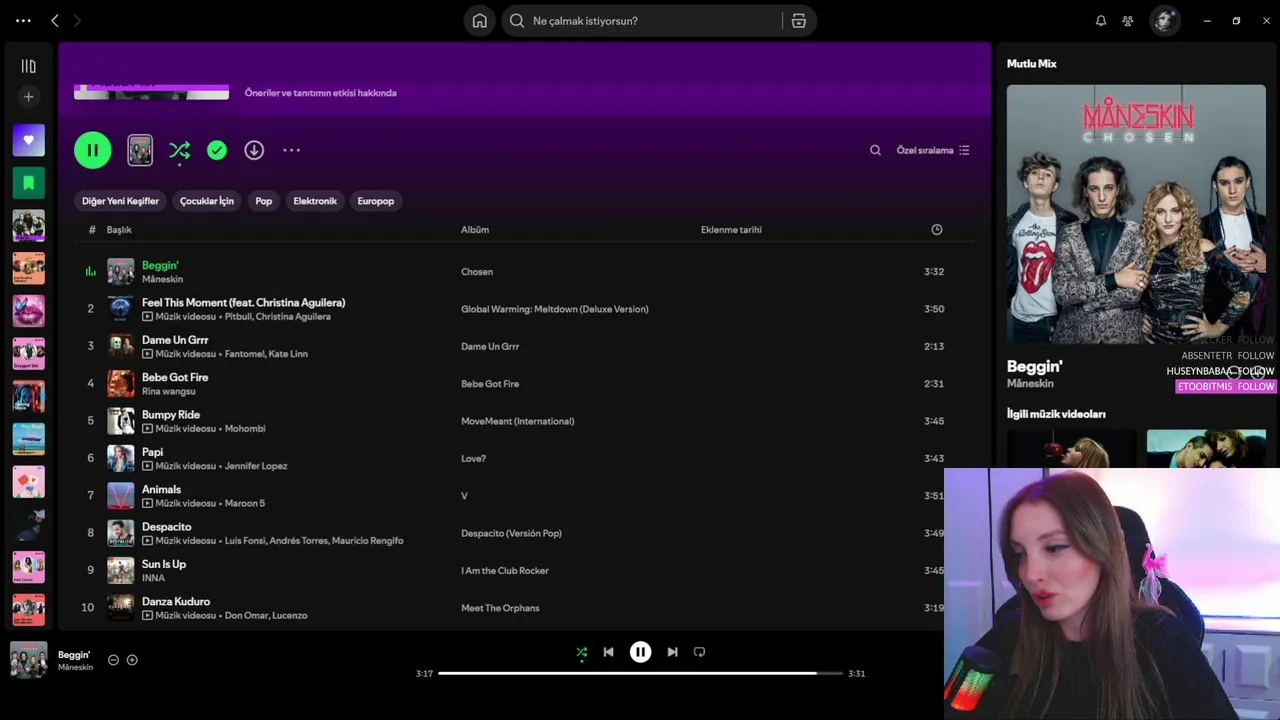Open the 'Mutlu Mix' panel title
The height and width of the screenshot is (720, 1280).
click(x=1032, y=64)
